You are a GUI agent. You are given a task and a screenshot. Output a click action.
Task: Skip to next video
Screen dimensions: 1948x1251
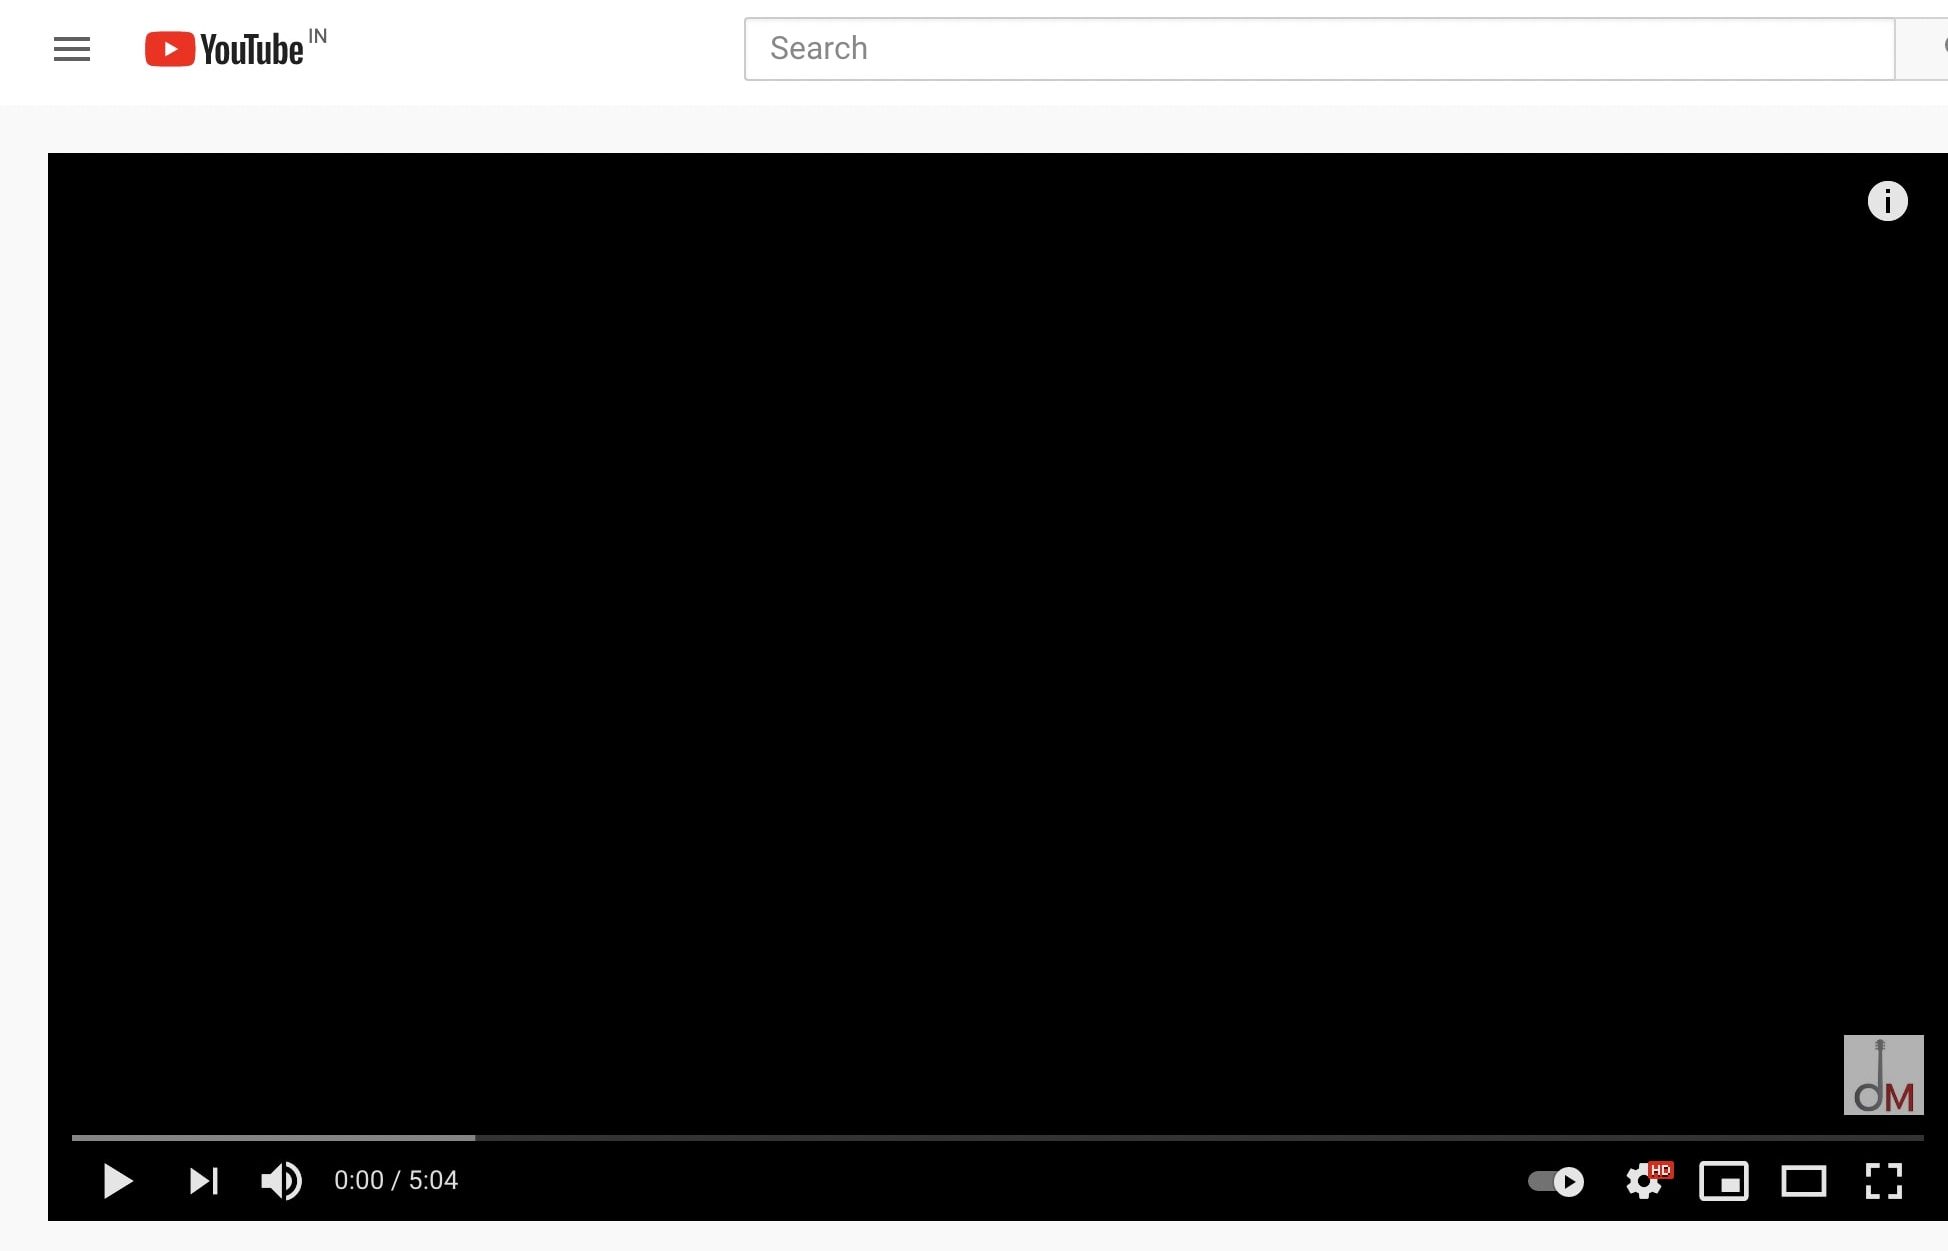click(203, 1181)
